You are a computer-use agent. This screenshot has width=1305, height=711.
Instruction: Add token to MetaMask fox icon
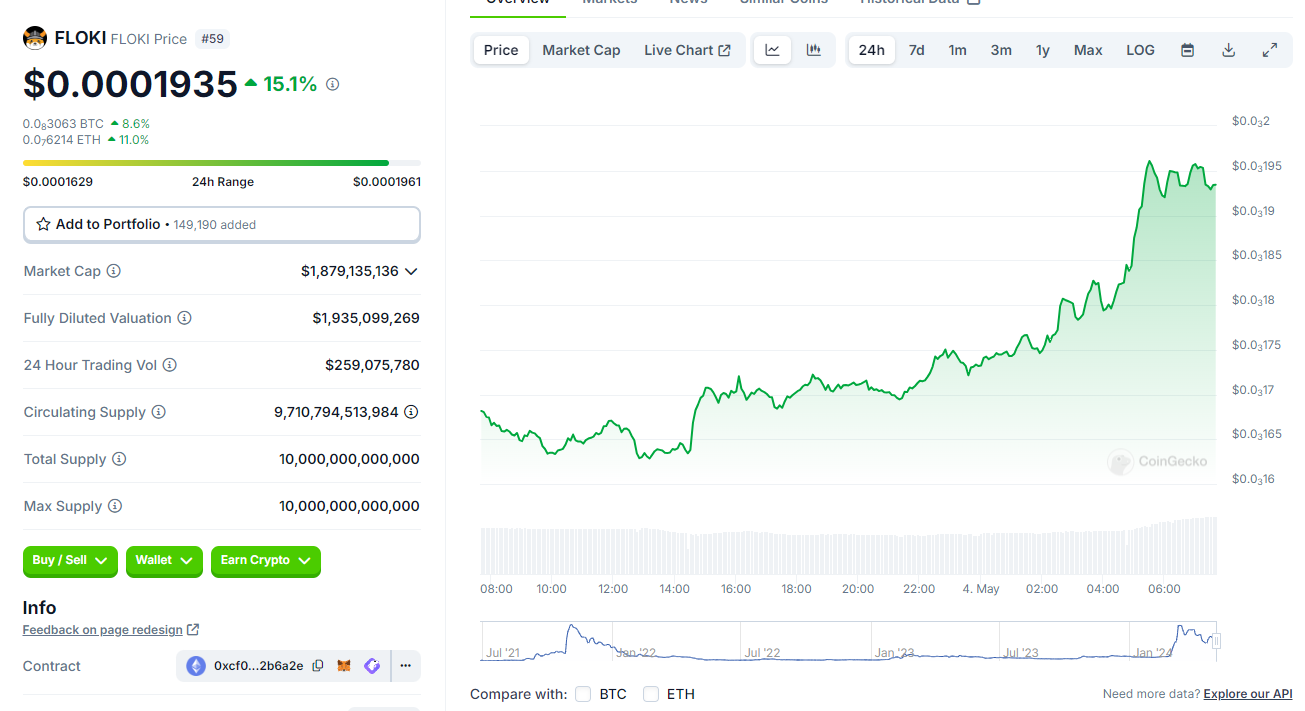344,666
